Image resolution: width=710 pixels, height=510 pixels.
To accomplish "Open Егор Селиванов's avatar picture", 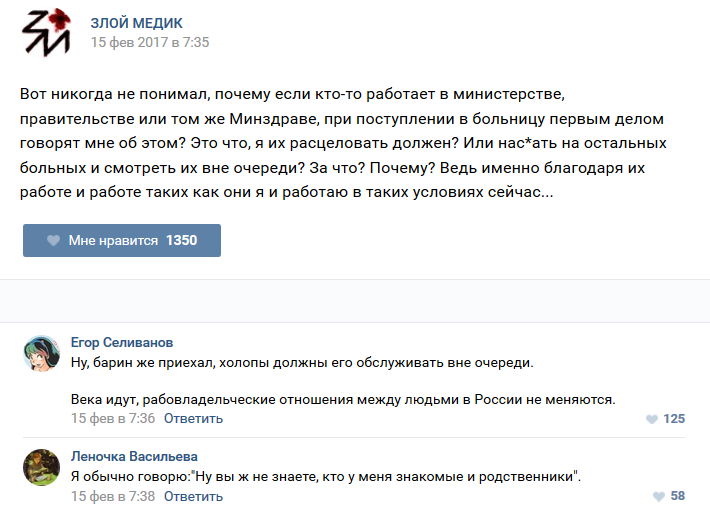I will click(x=41, y=354).
